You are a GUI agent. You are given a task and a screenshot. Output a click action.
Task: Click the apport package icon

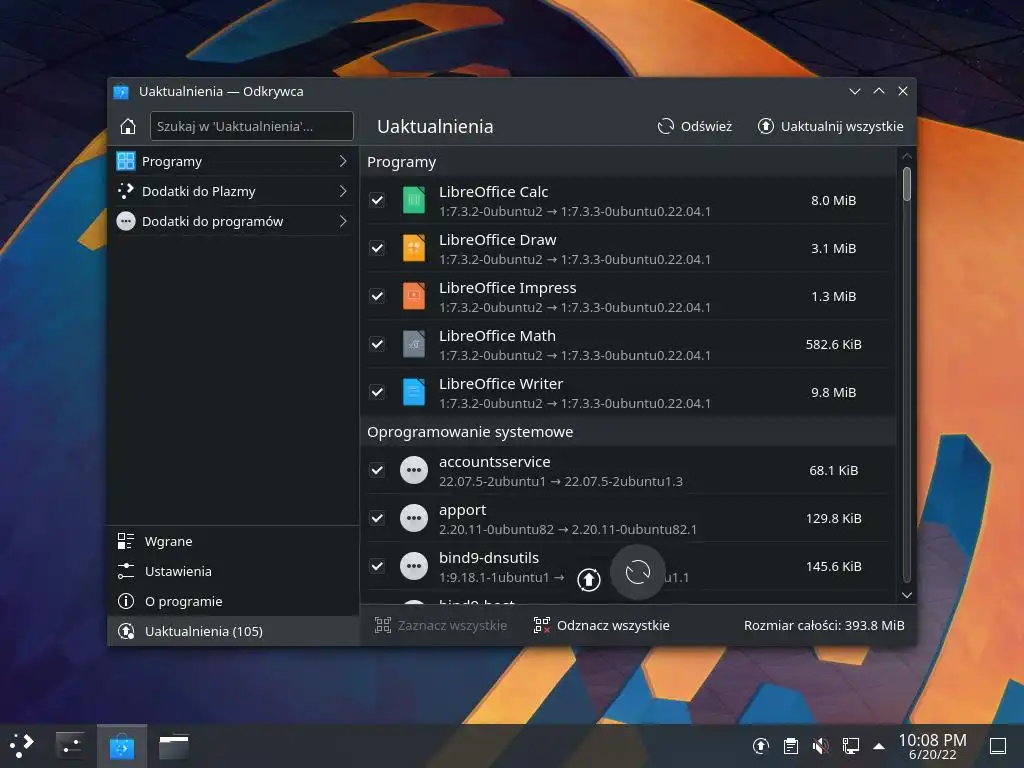point(413,519)
